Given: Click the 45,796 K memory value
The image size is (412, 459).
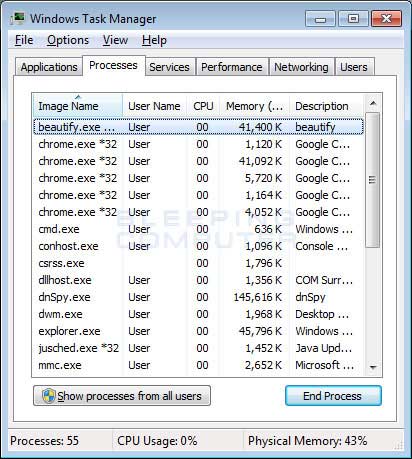Looking at the screenshot, I should [260, 331].
